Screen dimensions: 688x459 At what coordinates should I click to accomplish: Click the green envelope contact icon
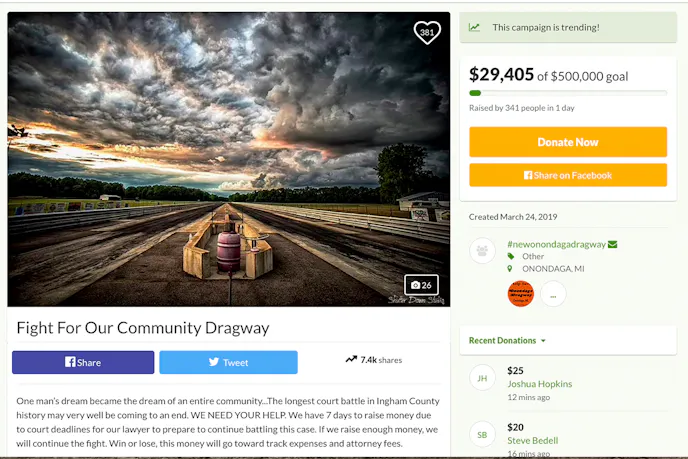tap(612, 244)
